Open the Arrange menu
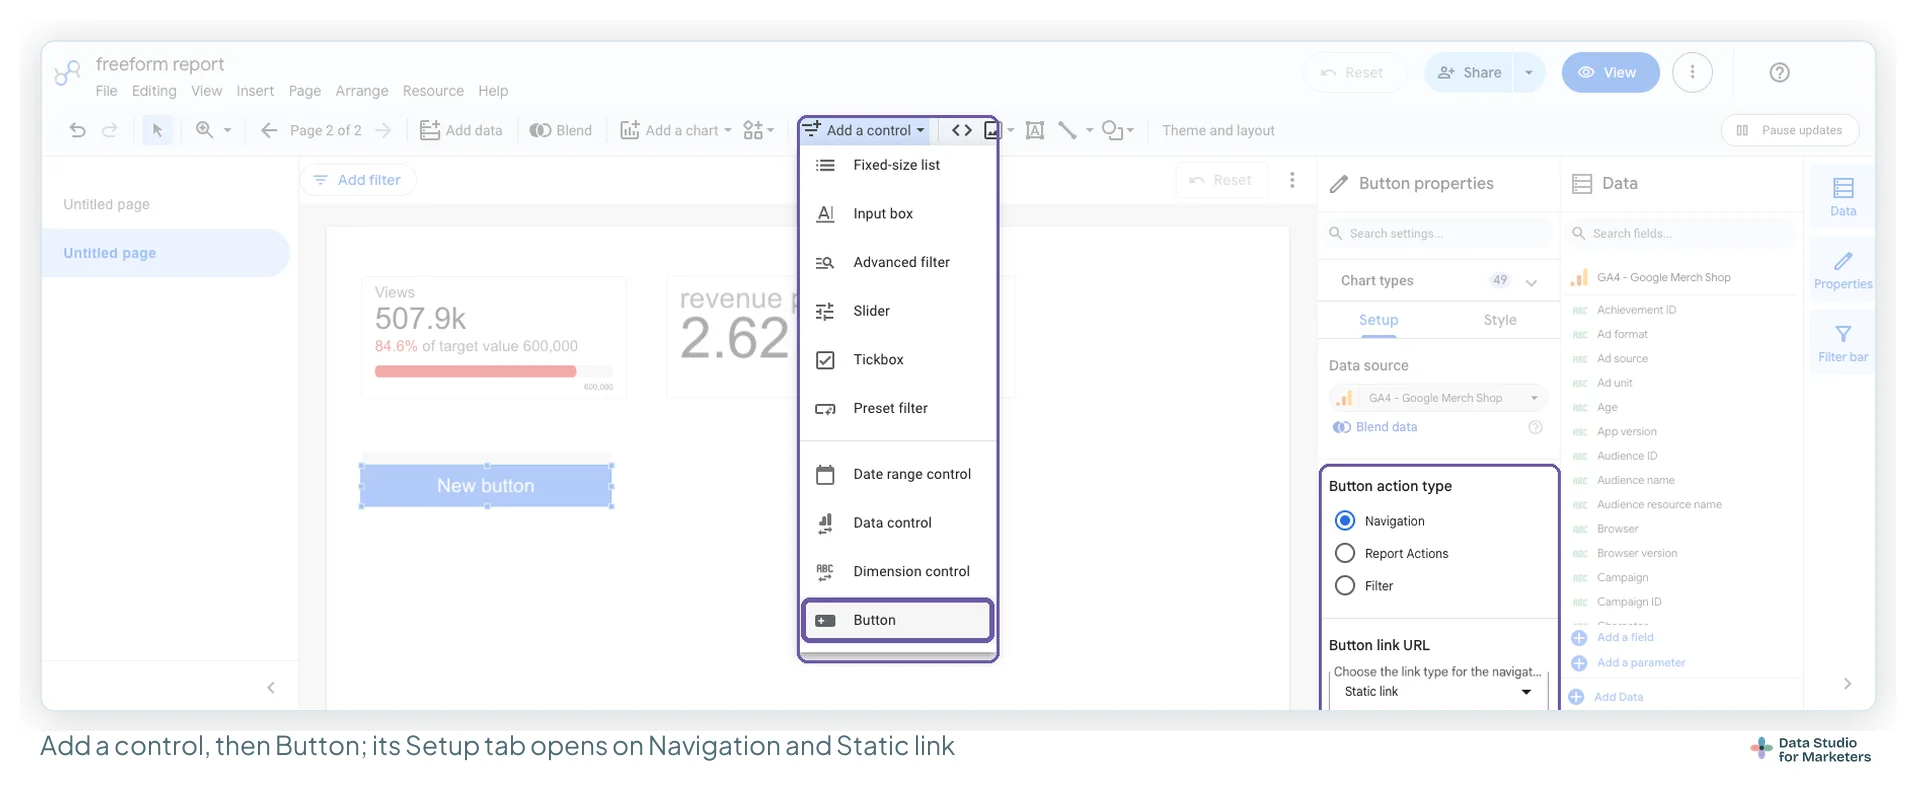Image resolution: width=1916 pixels, height=785 pixels. (x=362, y=91)
